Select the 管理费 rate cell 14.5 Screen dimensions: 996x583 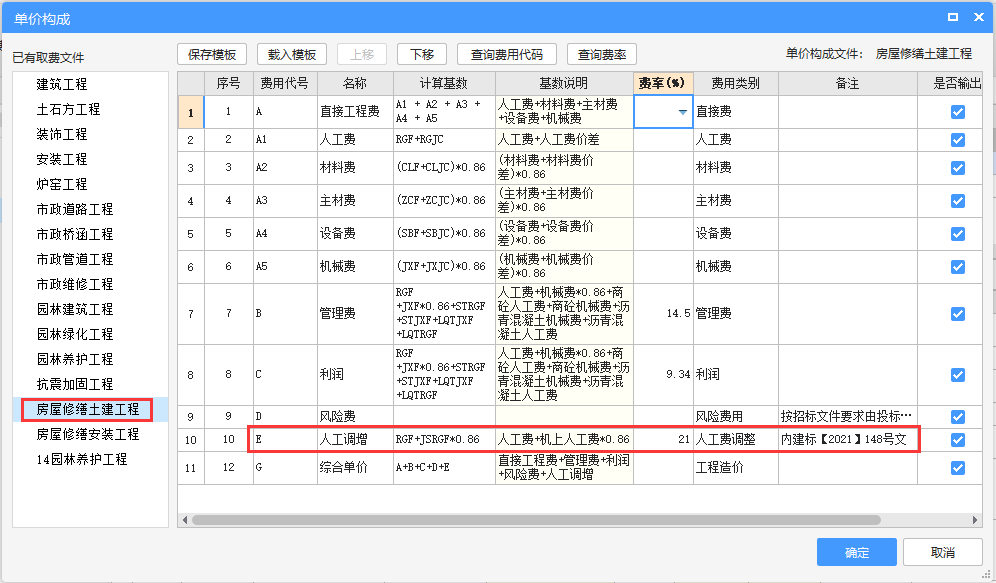(663, 314)
